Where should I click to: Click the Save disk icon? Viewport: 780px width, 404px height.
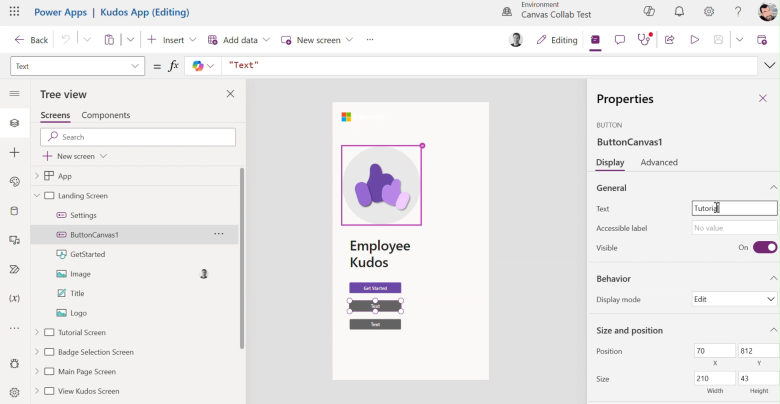[718, 40]
